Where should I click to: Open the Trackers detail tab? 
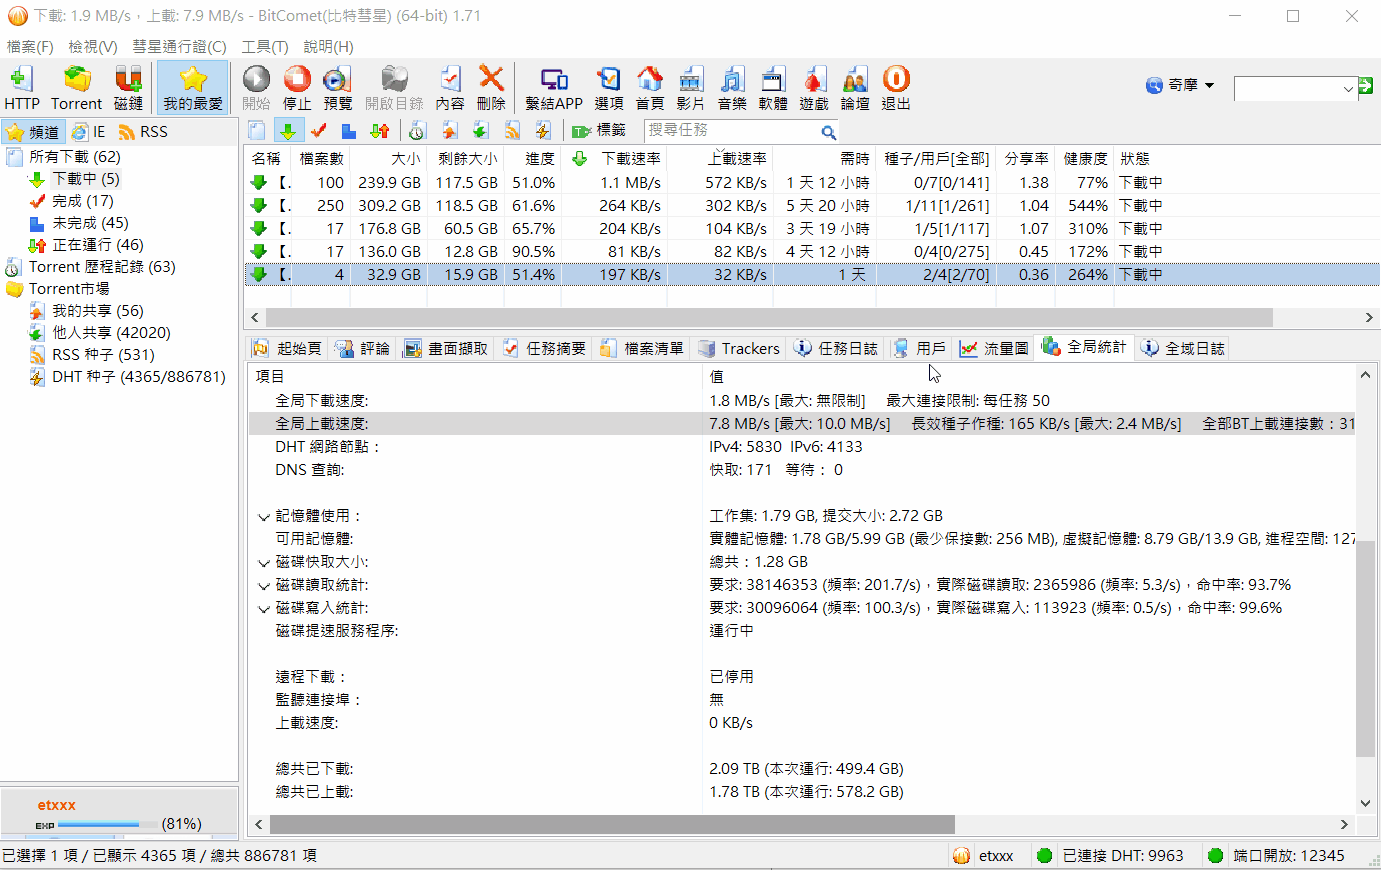tap(739, 348)
